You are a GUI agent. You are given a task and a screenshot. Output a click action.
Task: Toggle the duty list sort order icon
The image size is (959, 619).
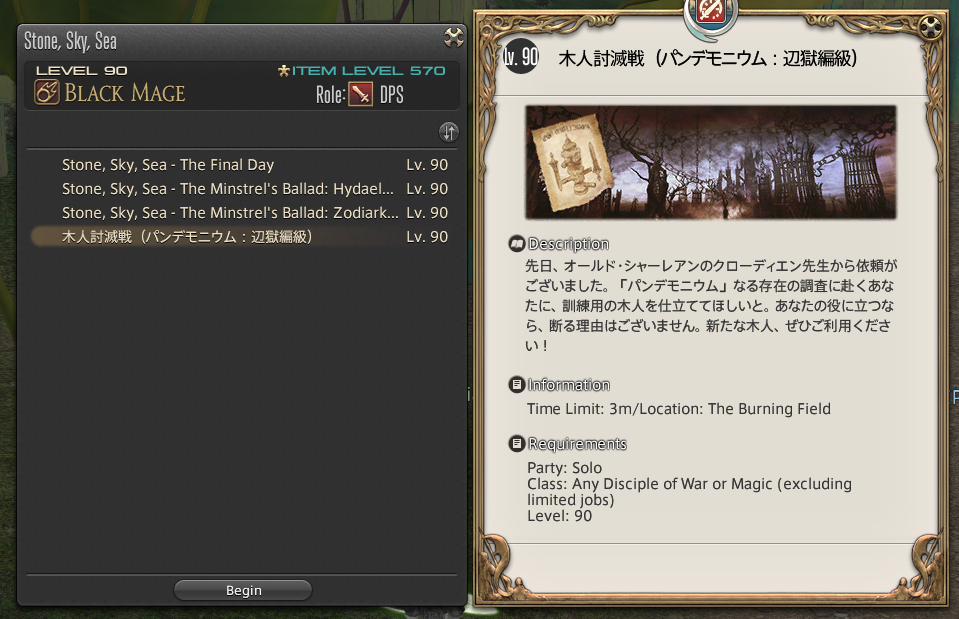pos(448,132)
